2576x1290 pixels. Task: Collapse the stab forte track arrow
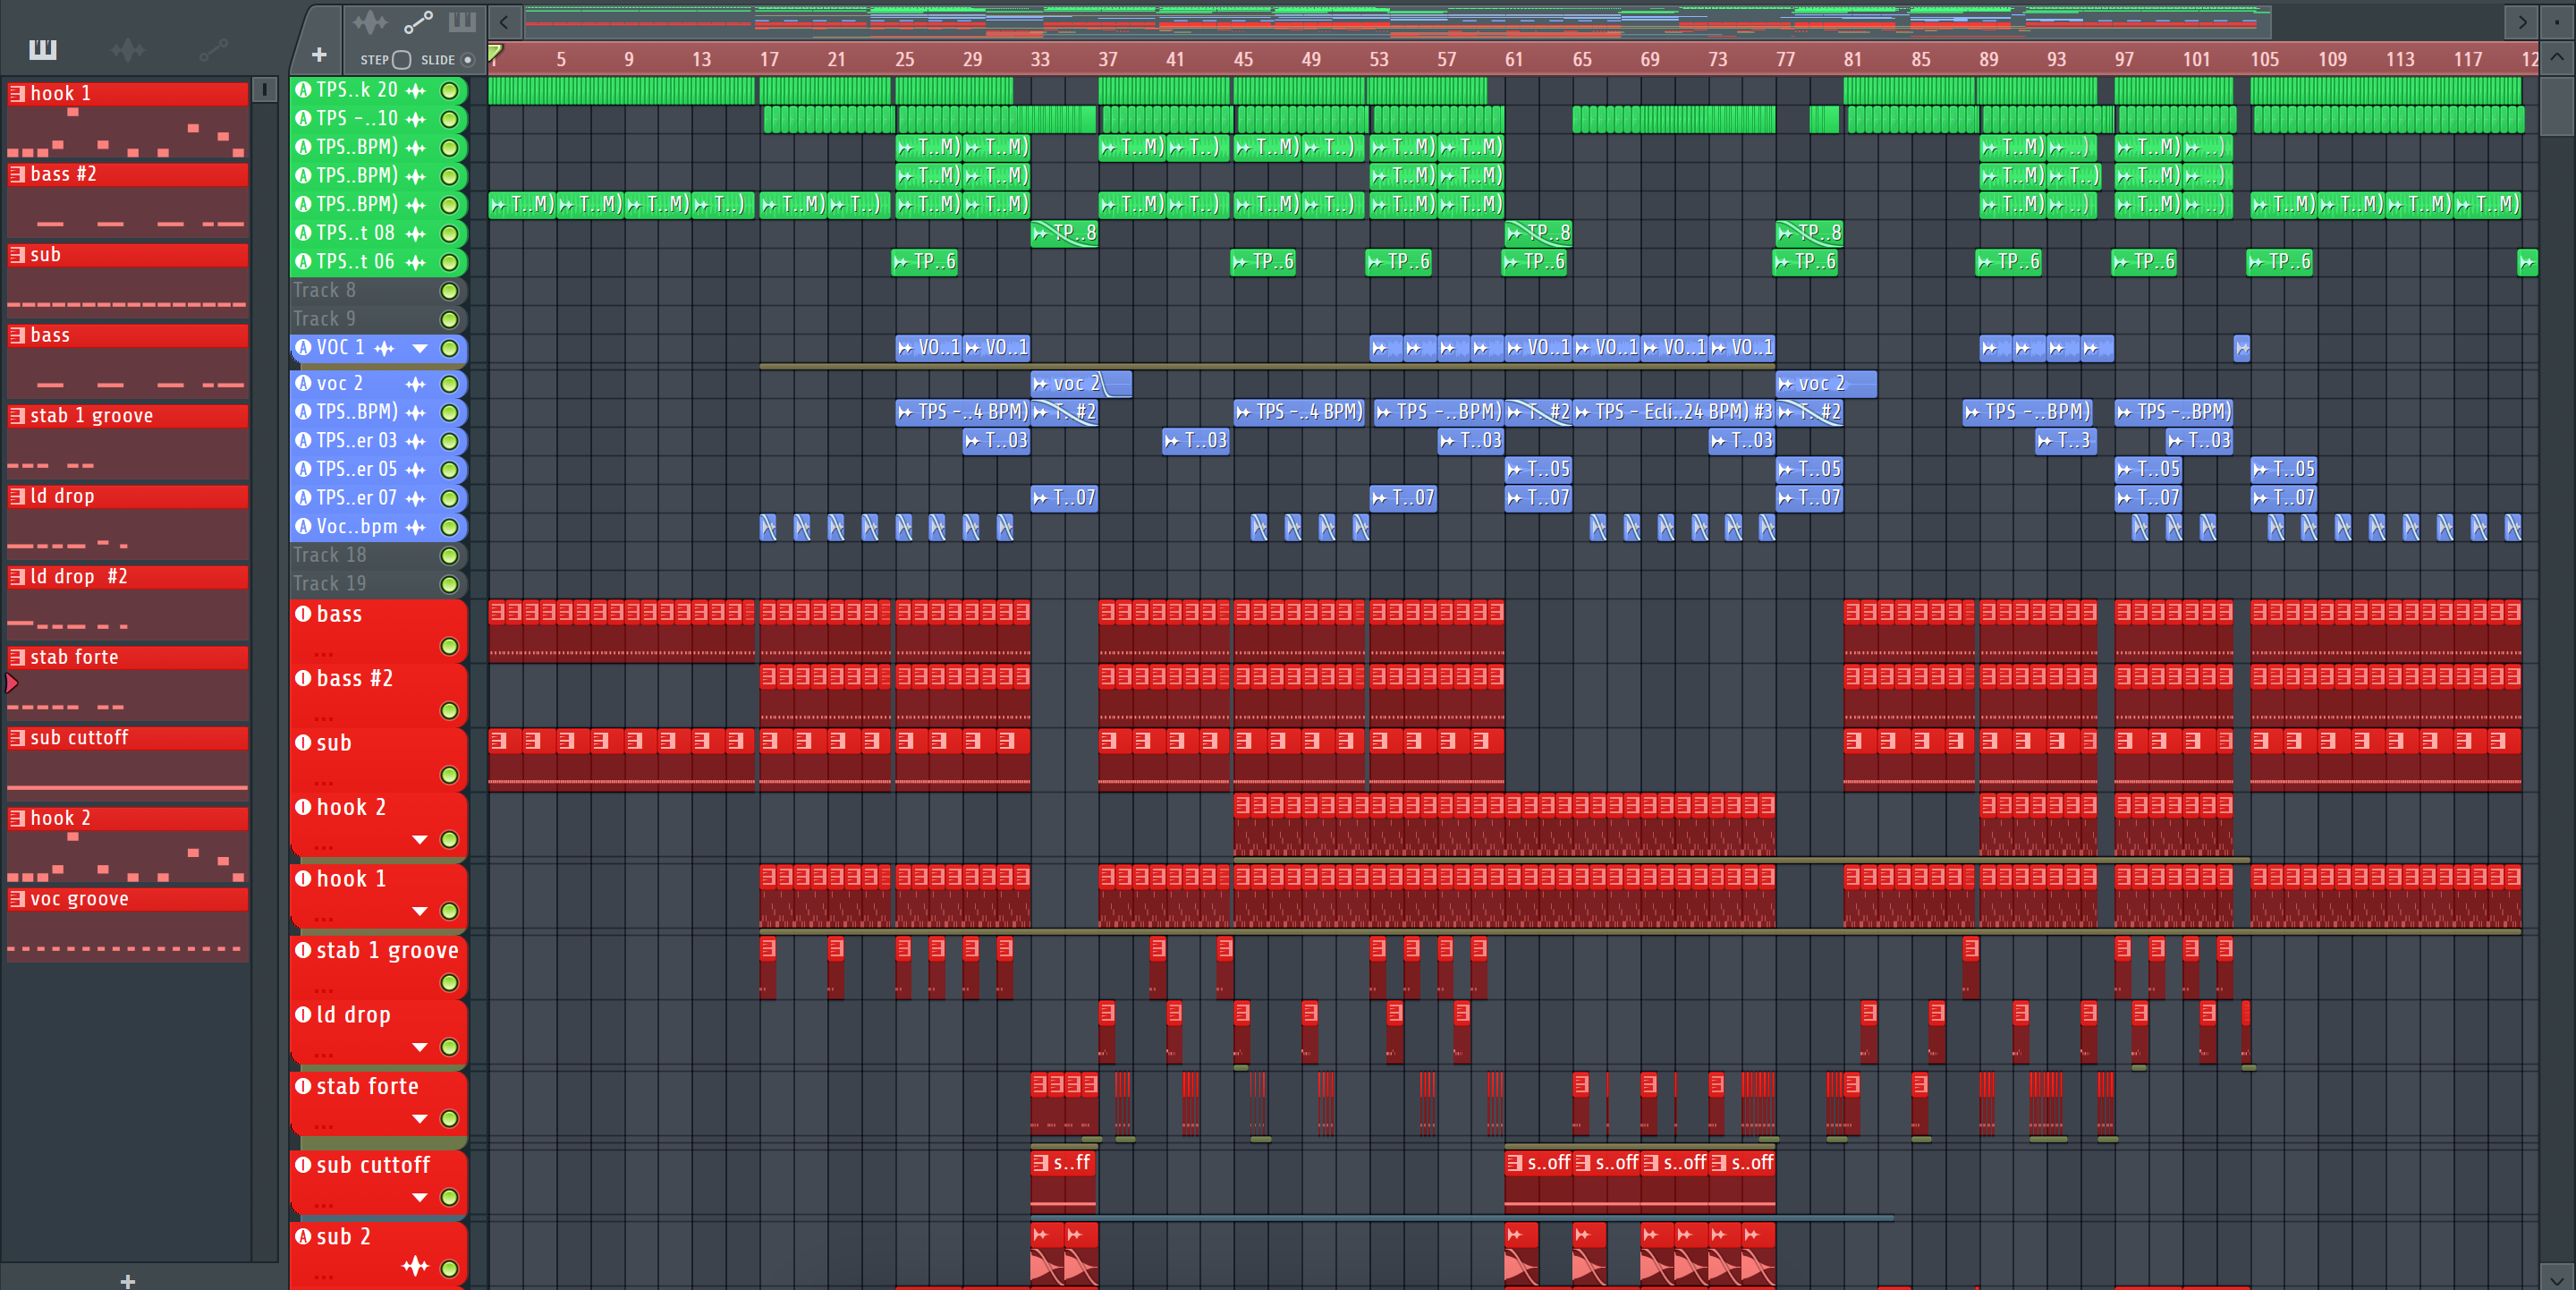(420, 1119)
